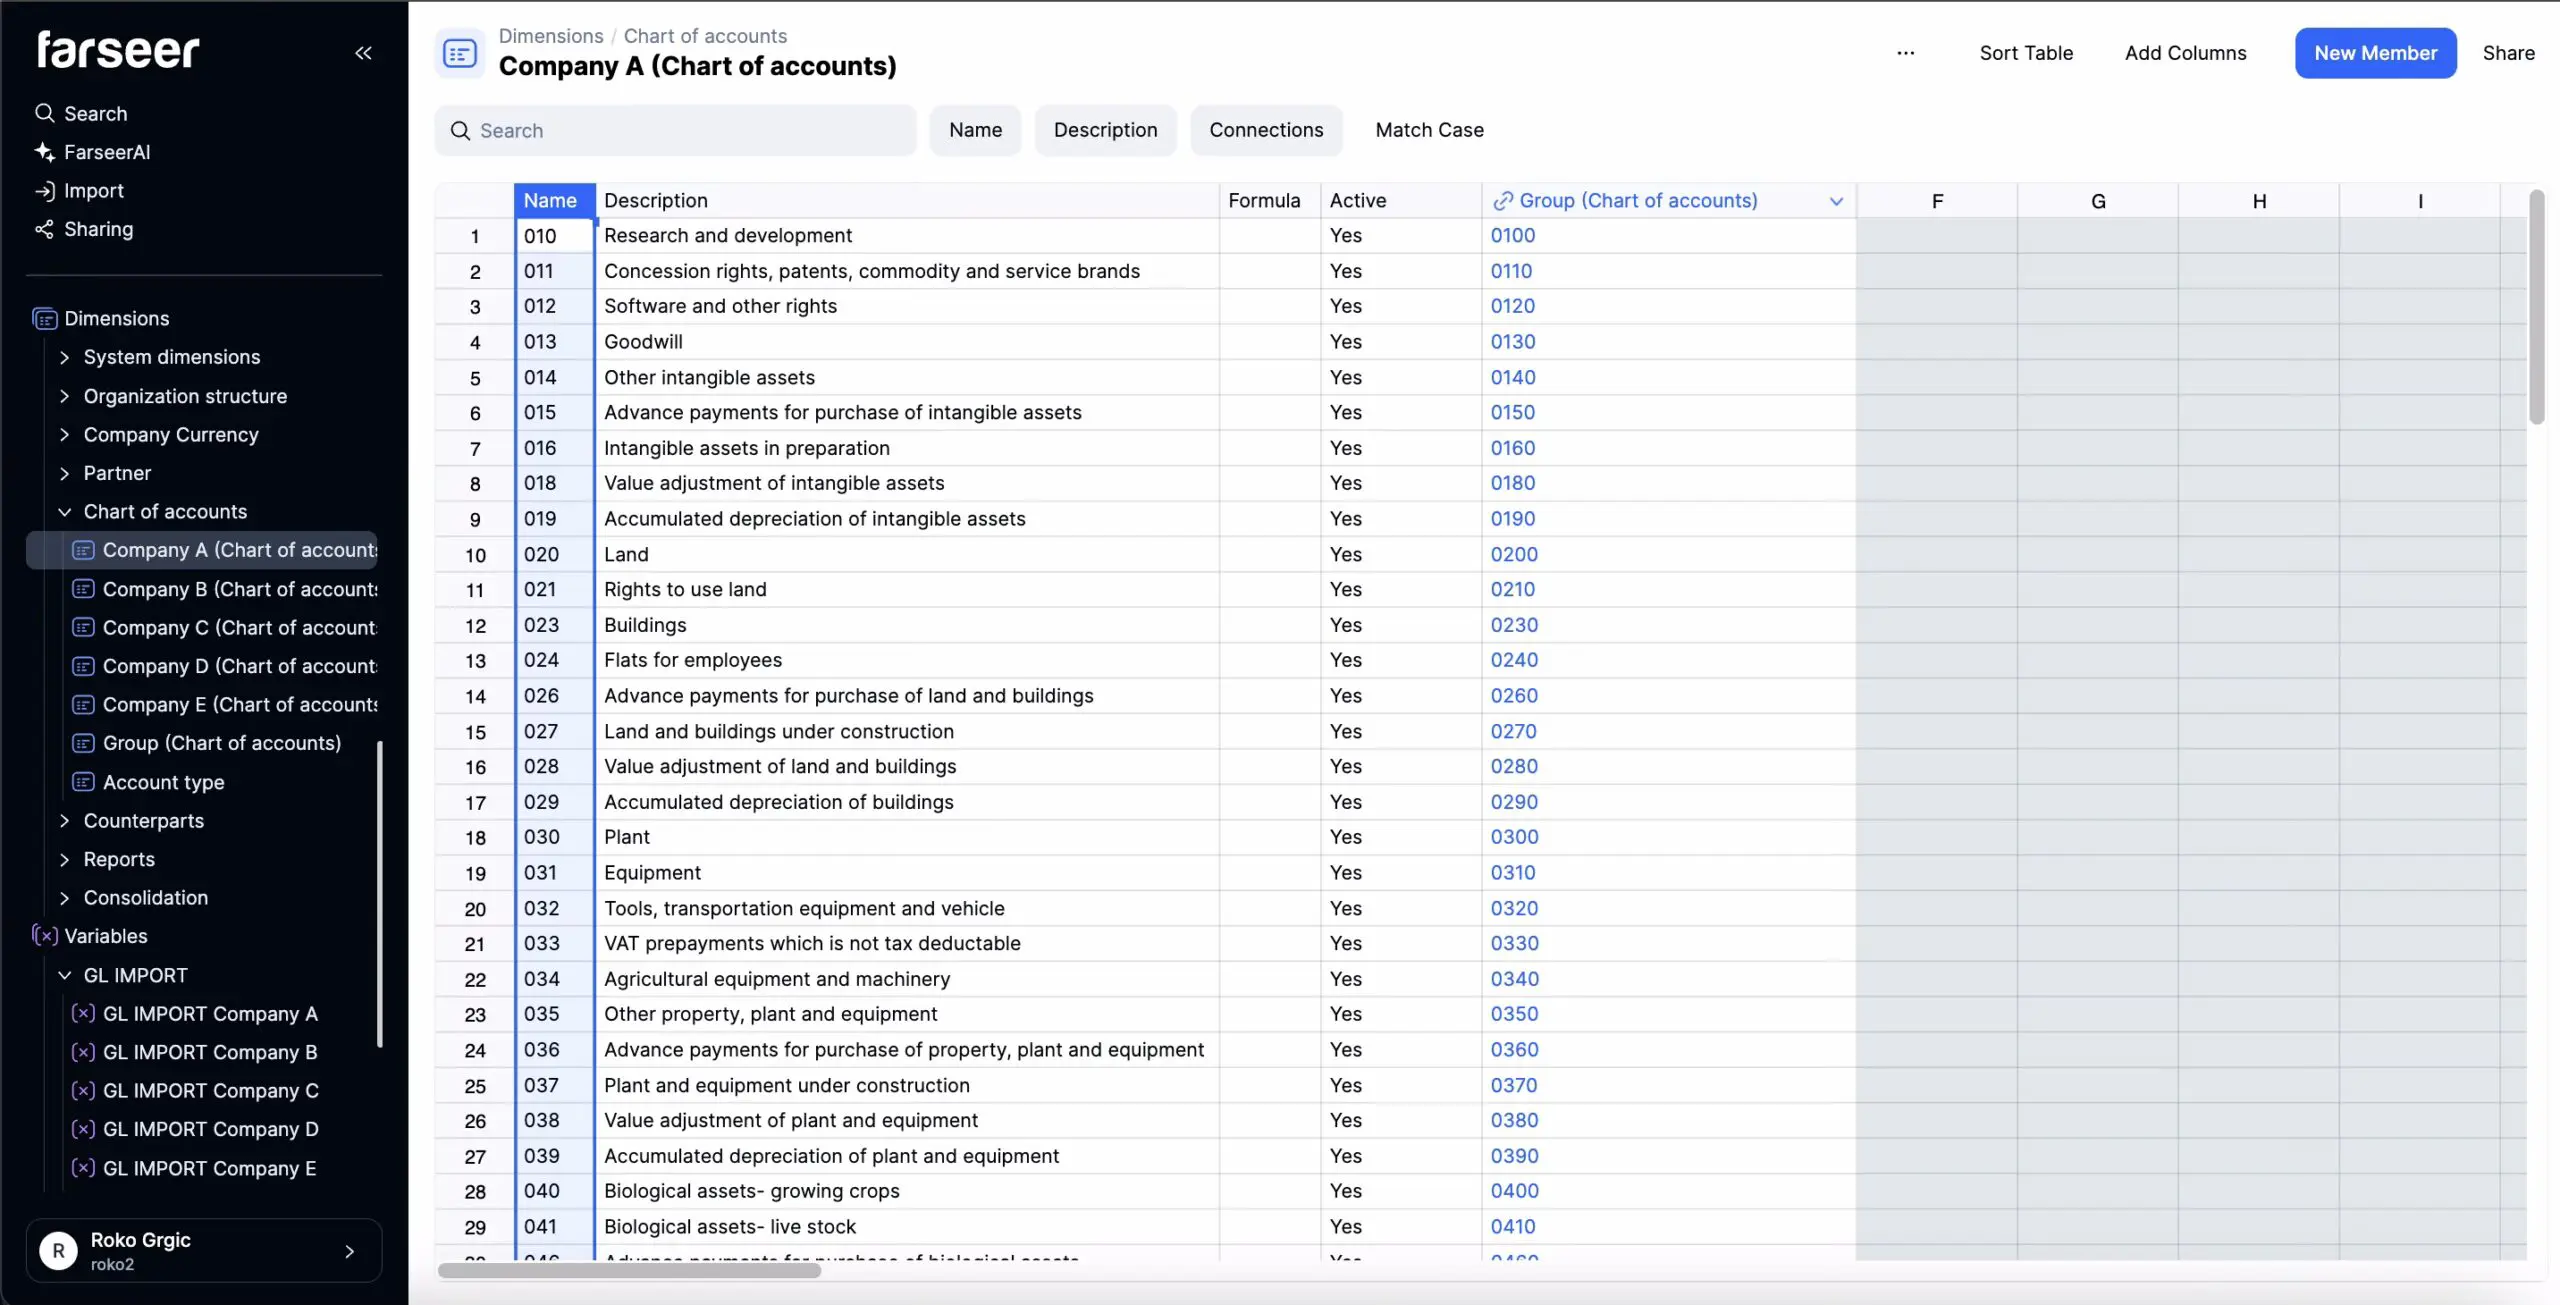This screenshot has height=1305, width=2560.
Task: Open the three-dots more options menu
Action: [1905, 53]
